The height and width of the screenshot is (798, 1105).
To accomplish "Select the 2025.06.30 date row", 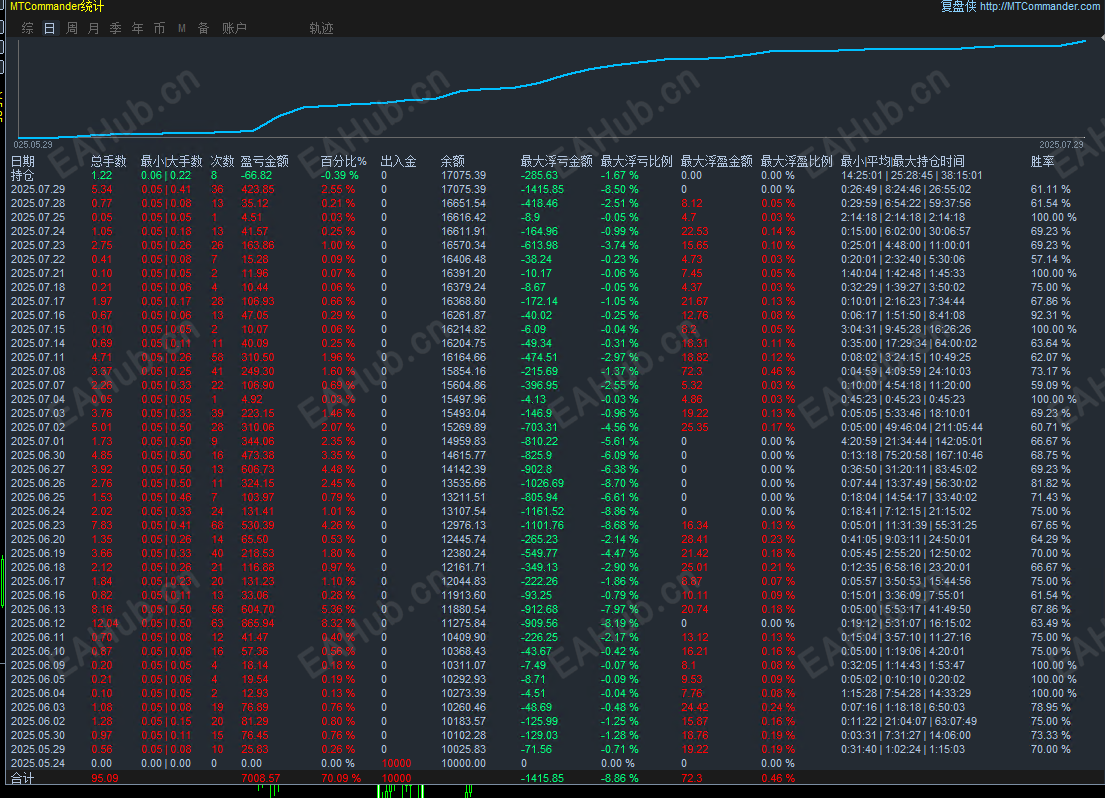I will 38,455.
